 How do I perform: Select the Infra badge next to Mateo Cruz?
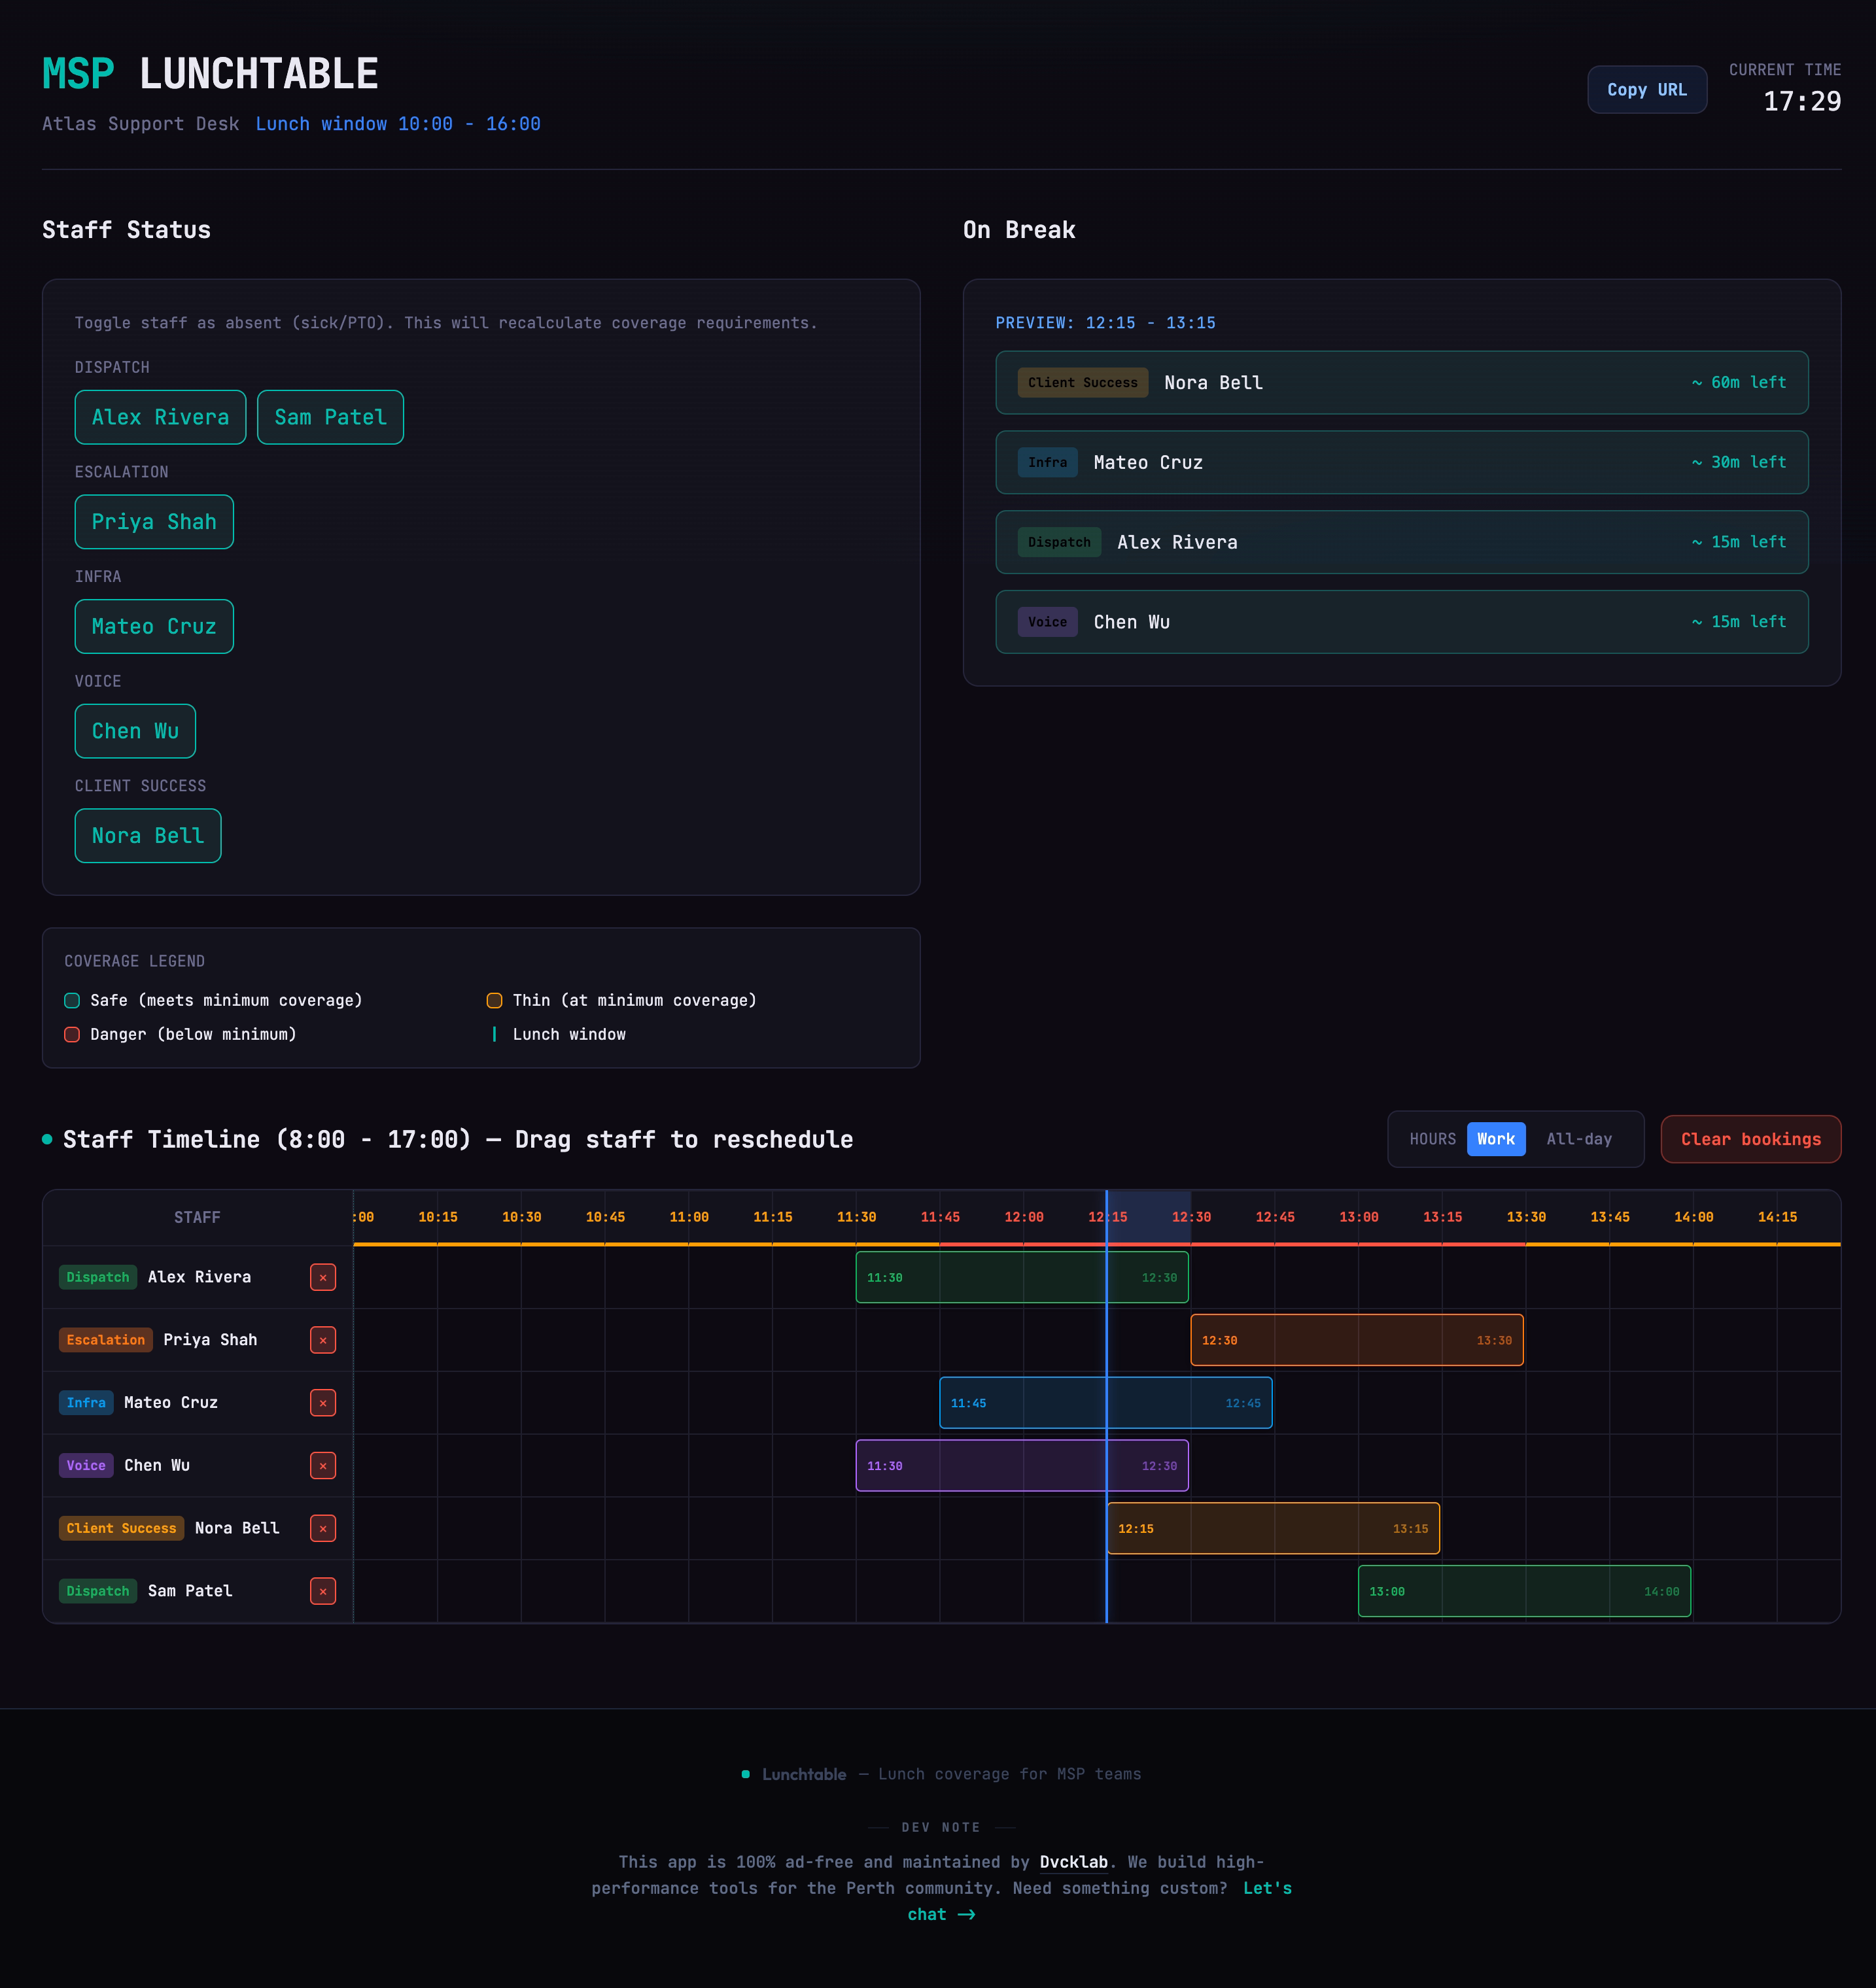(1047, 462)
